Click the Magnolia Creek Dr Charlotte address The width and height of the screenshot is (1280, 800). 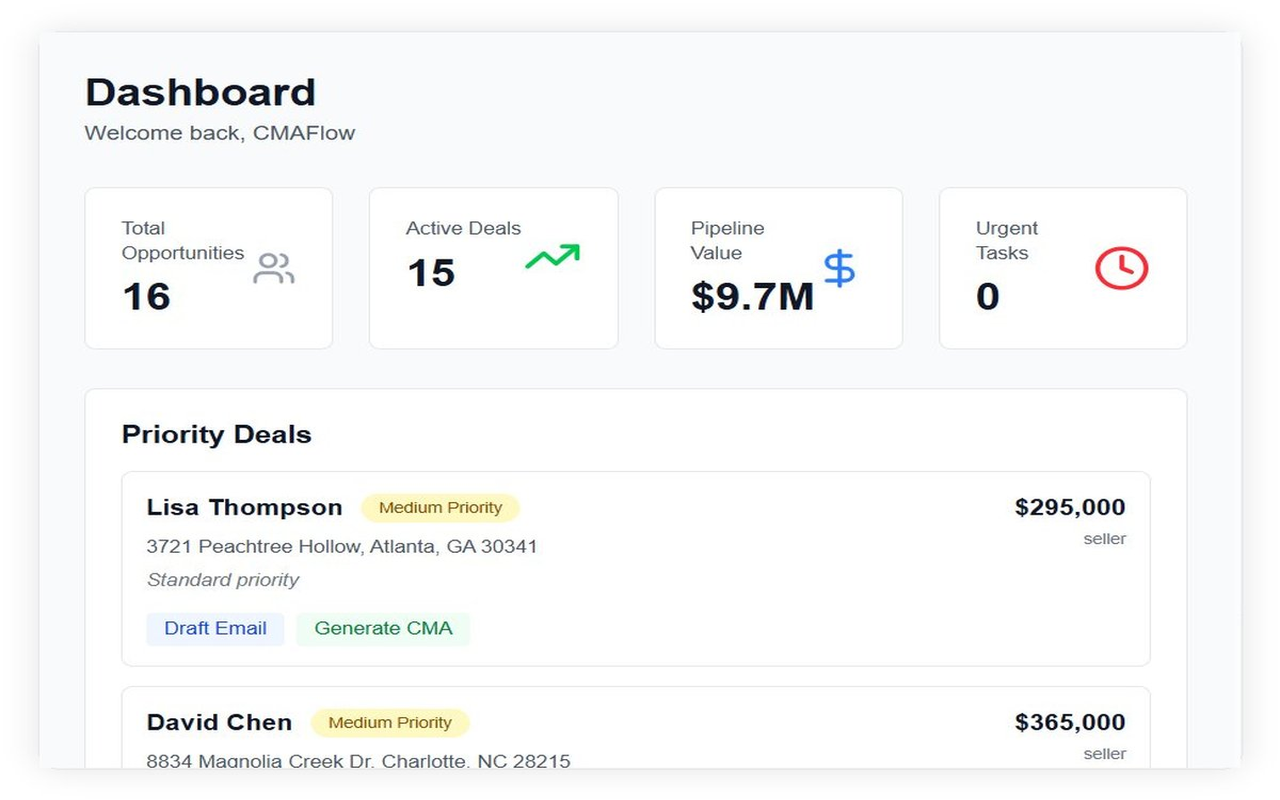click(358, 761)
